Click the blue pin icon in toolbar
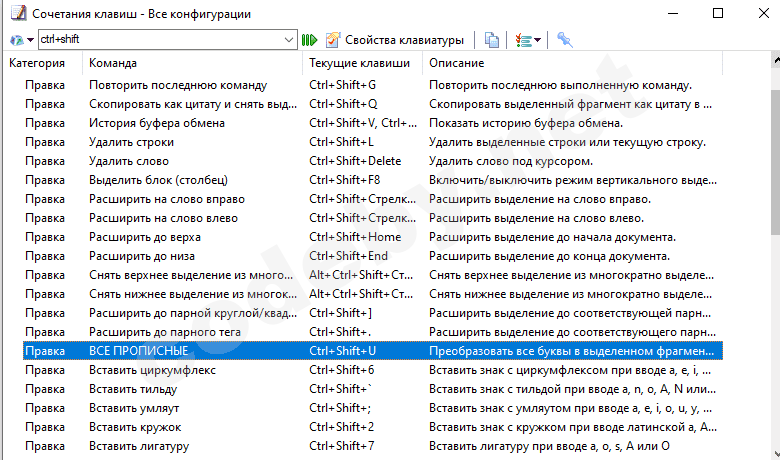The width and height of the screenshot is (780, 460). pyautogui.click(x=566, y=40)
